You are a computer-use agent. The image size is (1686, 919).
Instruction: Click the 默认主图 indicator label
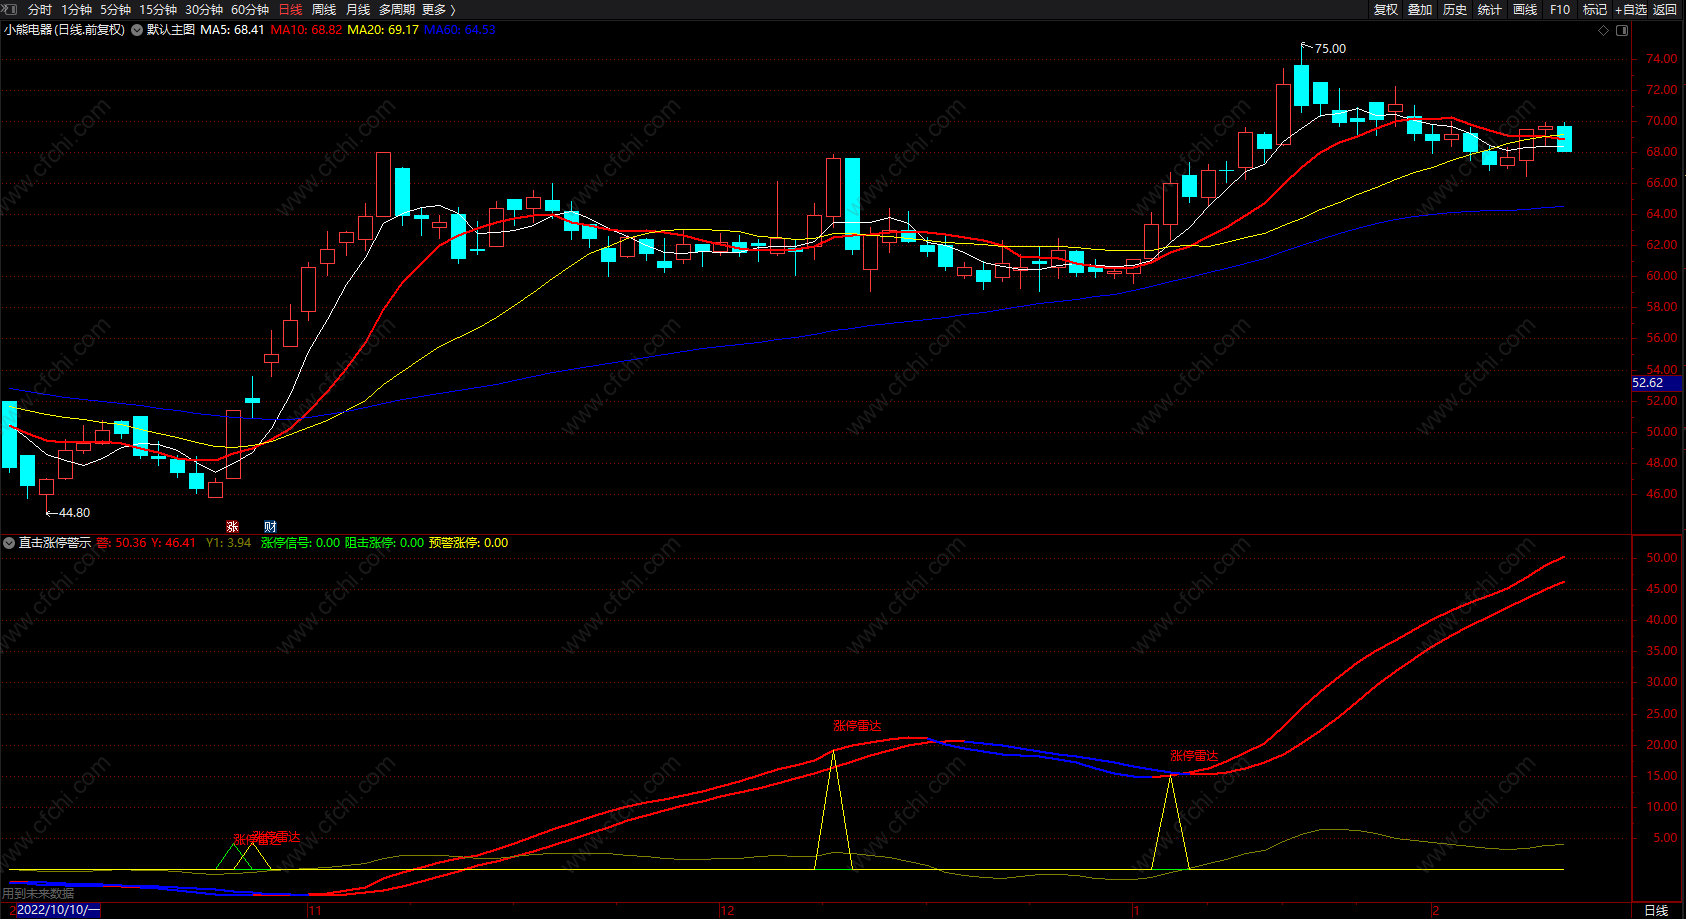171,30
